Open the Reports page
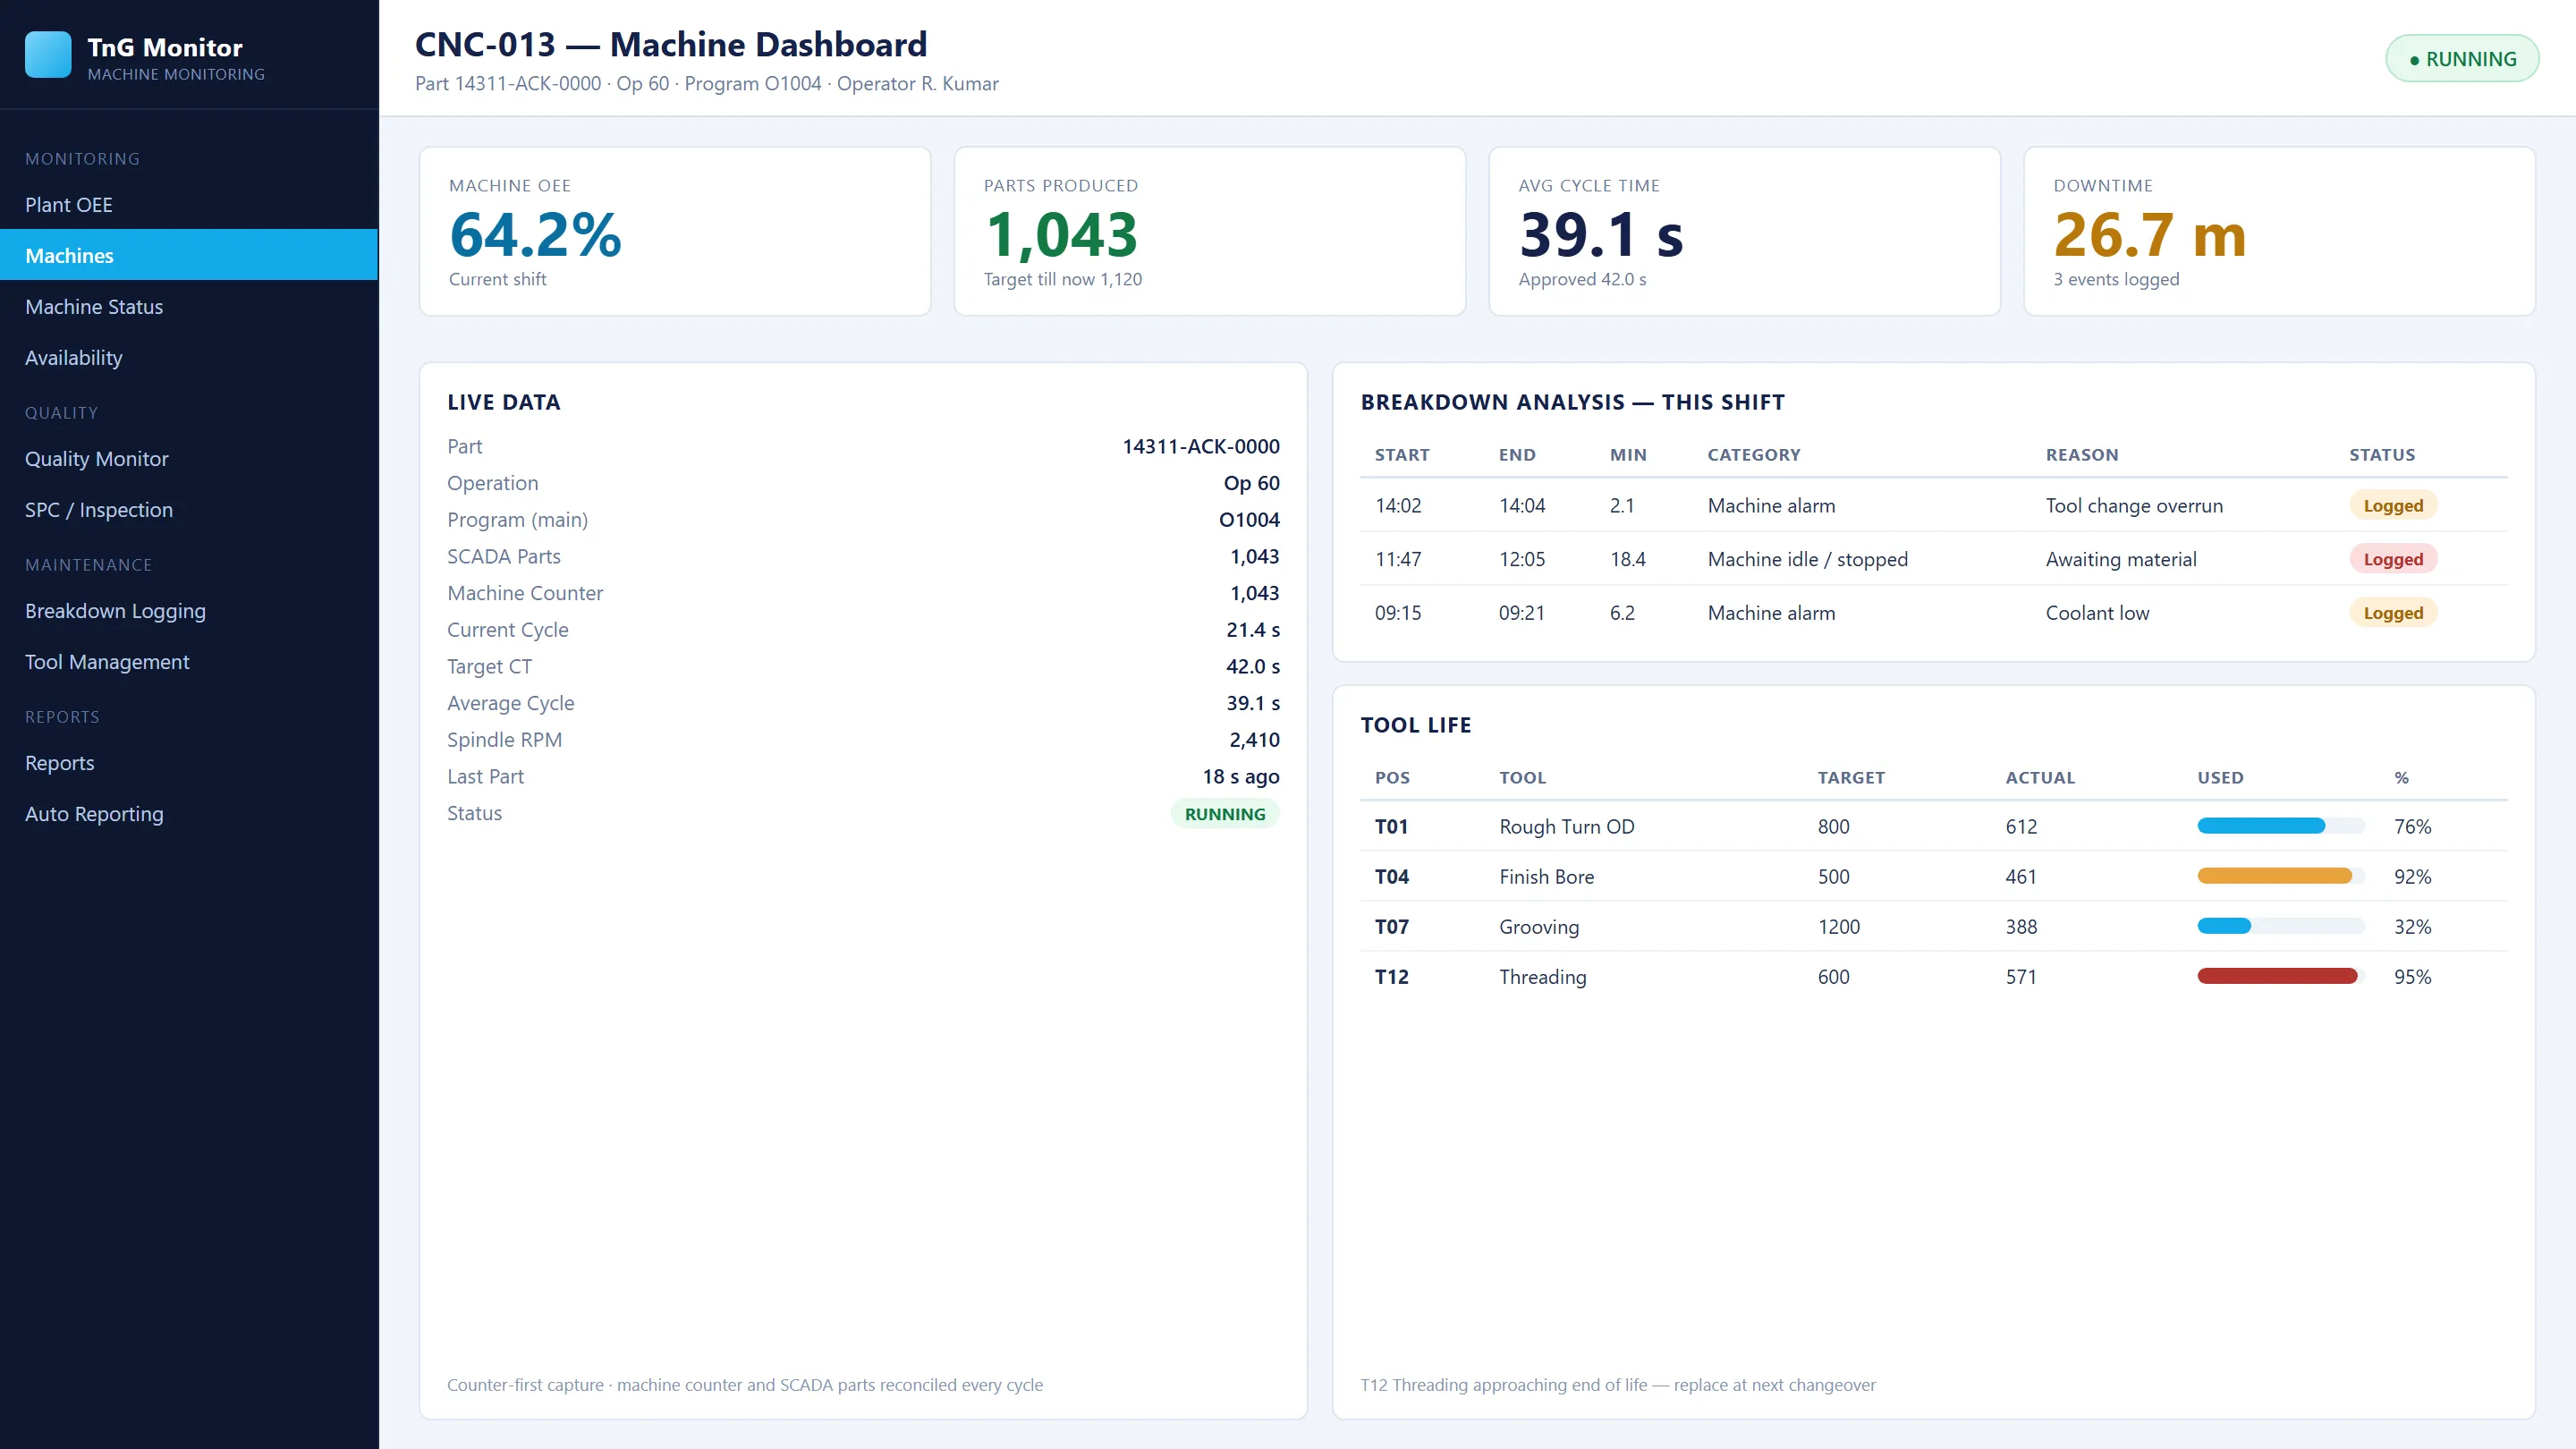This screenshot has height=1449, width=2576. click(x=189, y=762)
